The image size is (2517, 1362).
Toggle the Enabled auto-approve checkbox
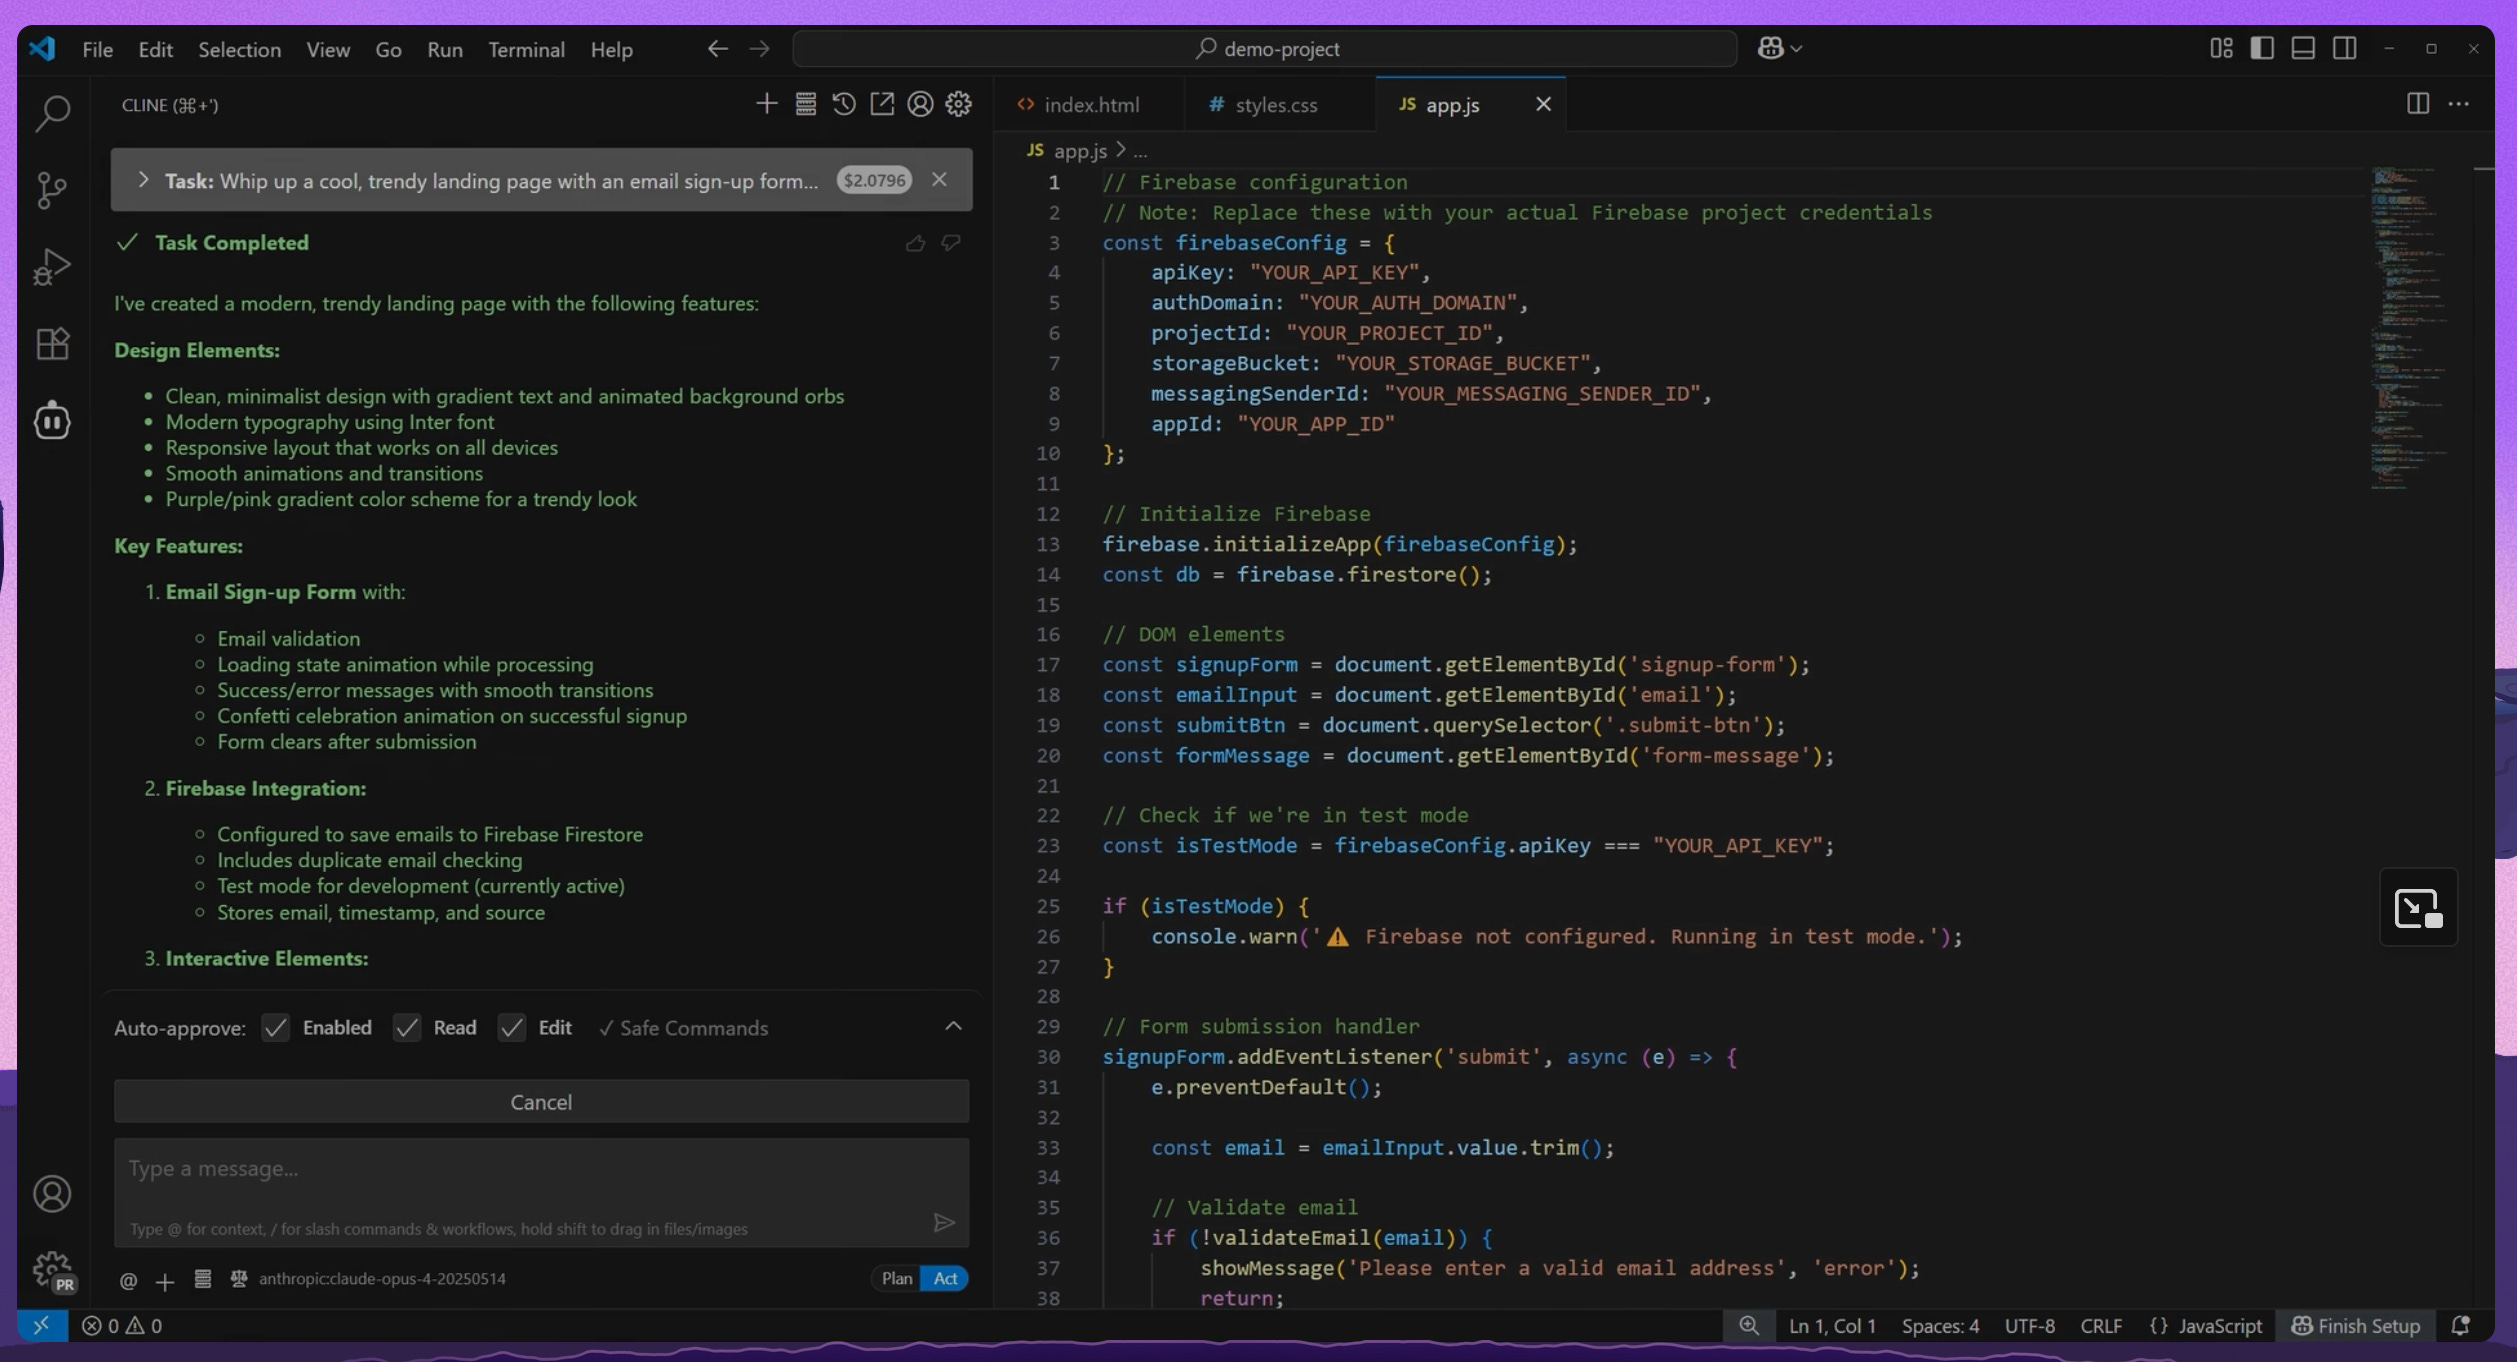pos(276,1028)
